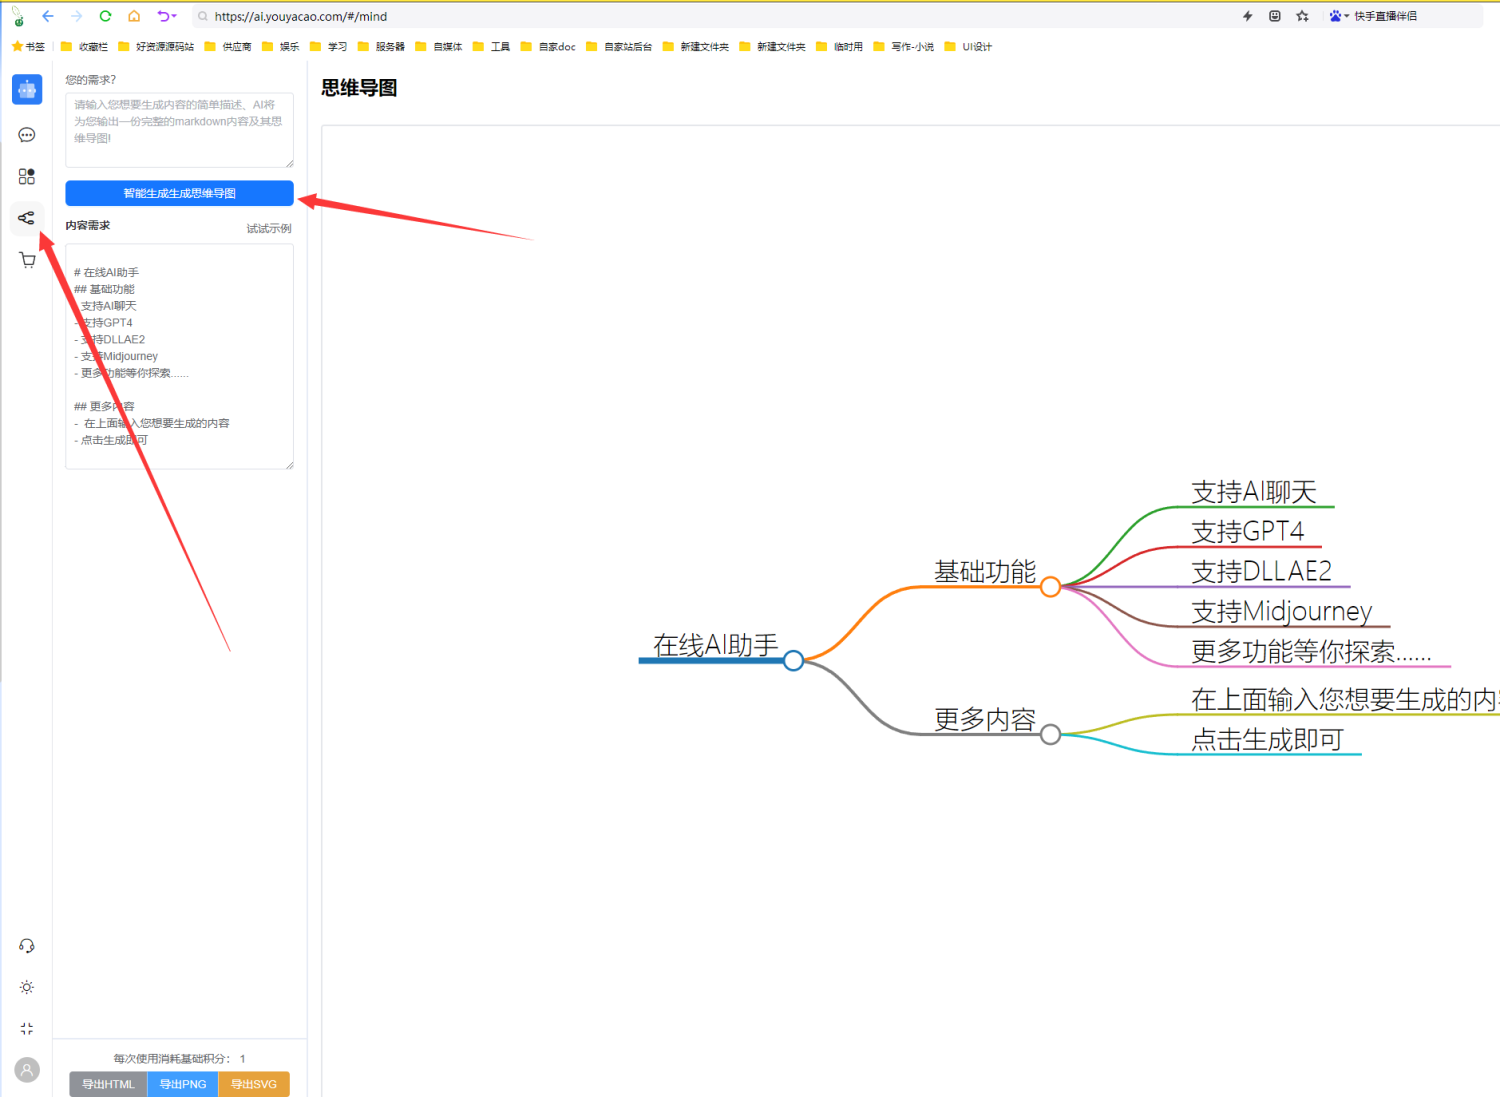
Task: Open the 自媒体 bookmark folder
Action: pos(439,46)
